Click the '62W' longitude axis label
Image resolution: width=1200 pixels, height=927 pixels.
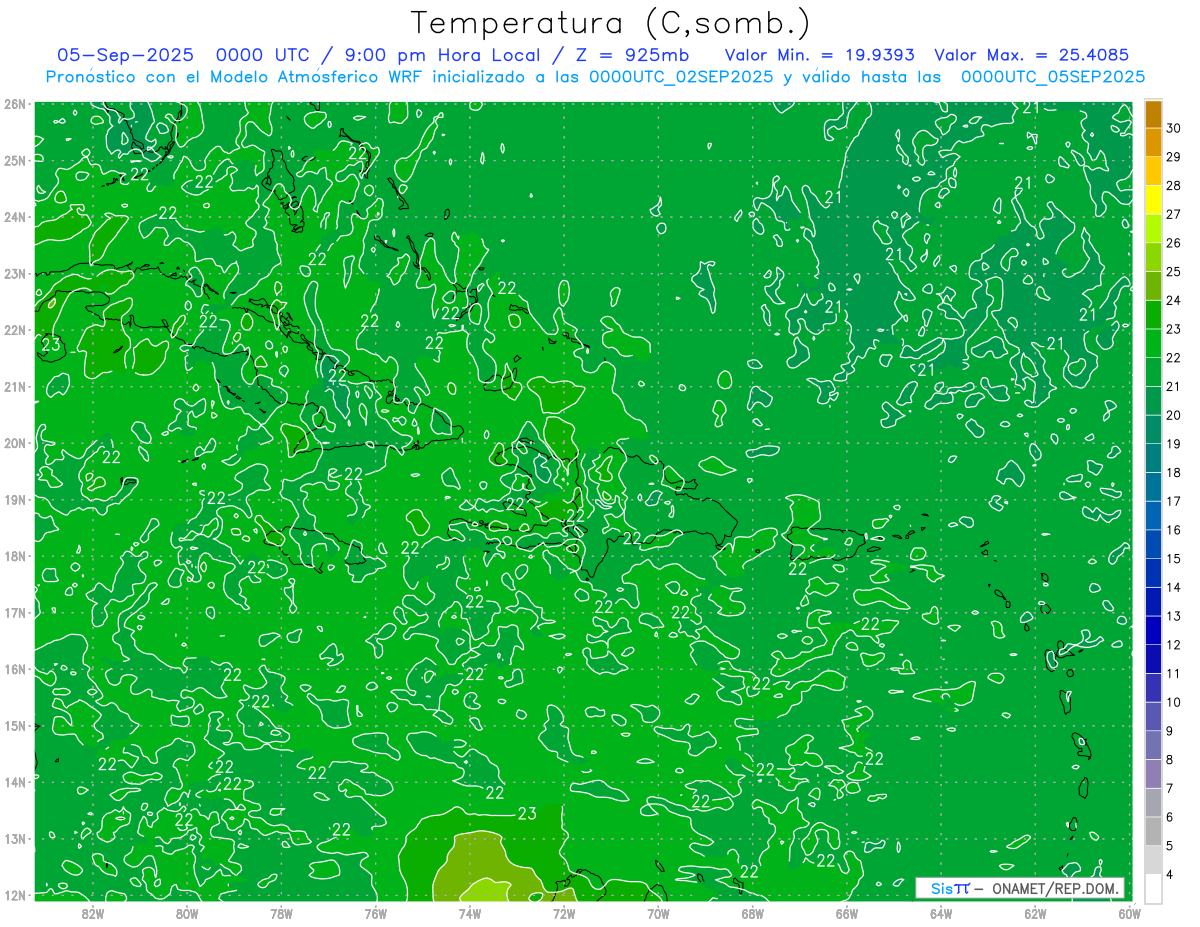point(1036,912)
